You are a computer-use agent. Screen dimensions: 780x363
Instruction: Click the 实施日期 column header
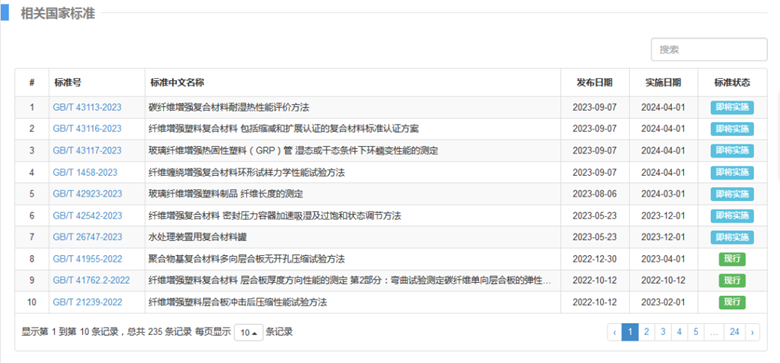663,83
